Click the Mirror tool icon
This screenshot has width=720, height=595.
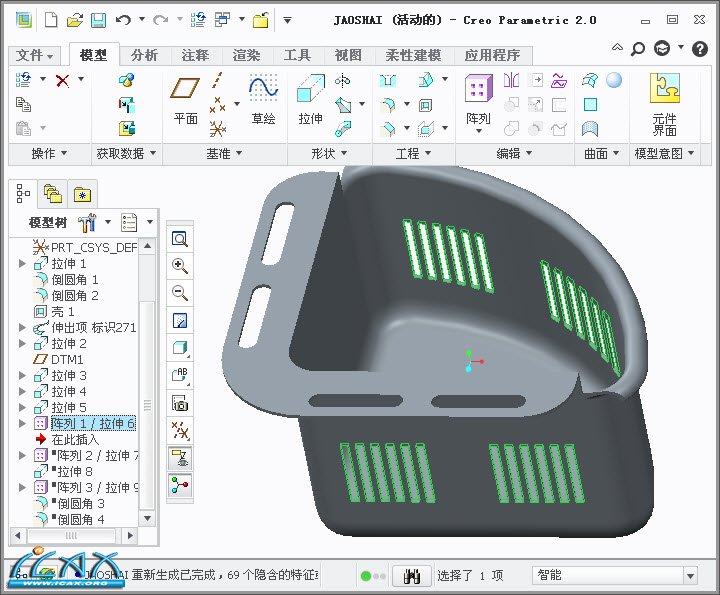511,80
